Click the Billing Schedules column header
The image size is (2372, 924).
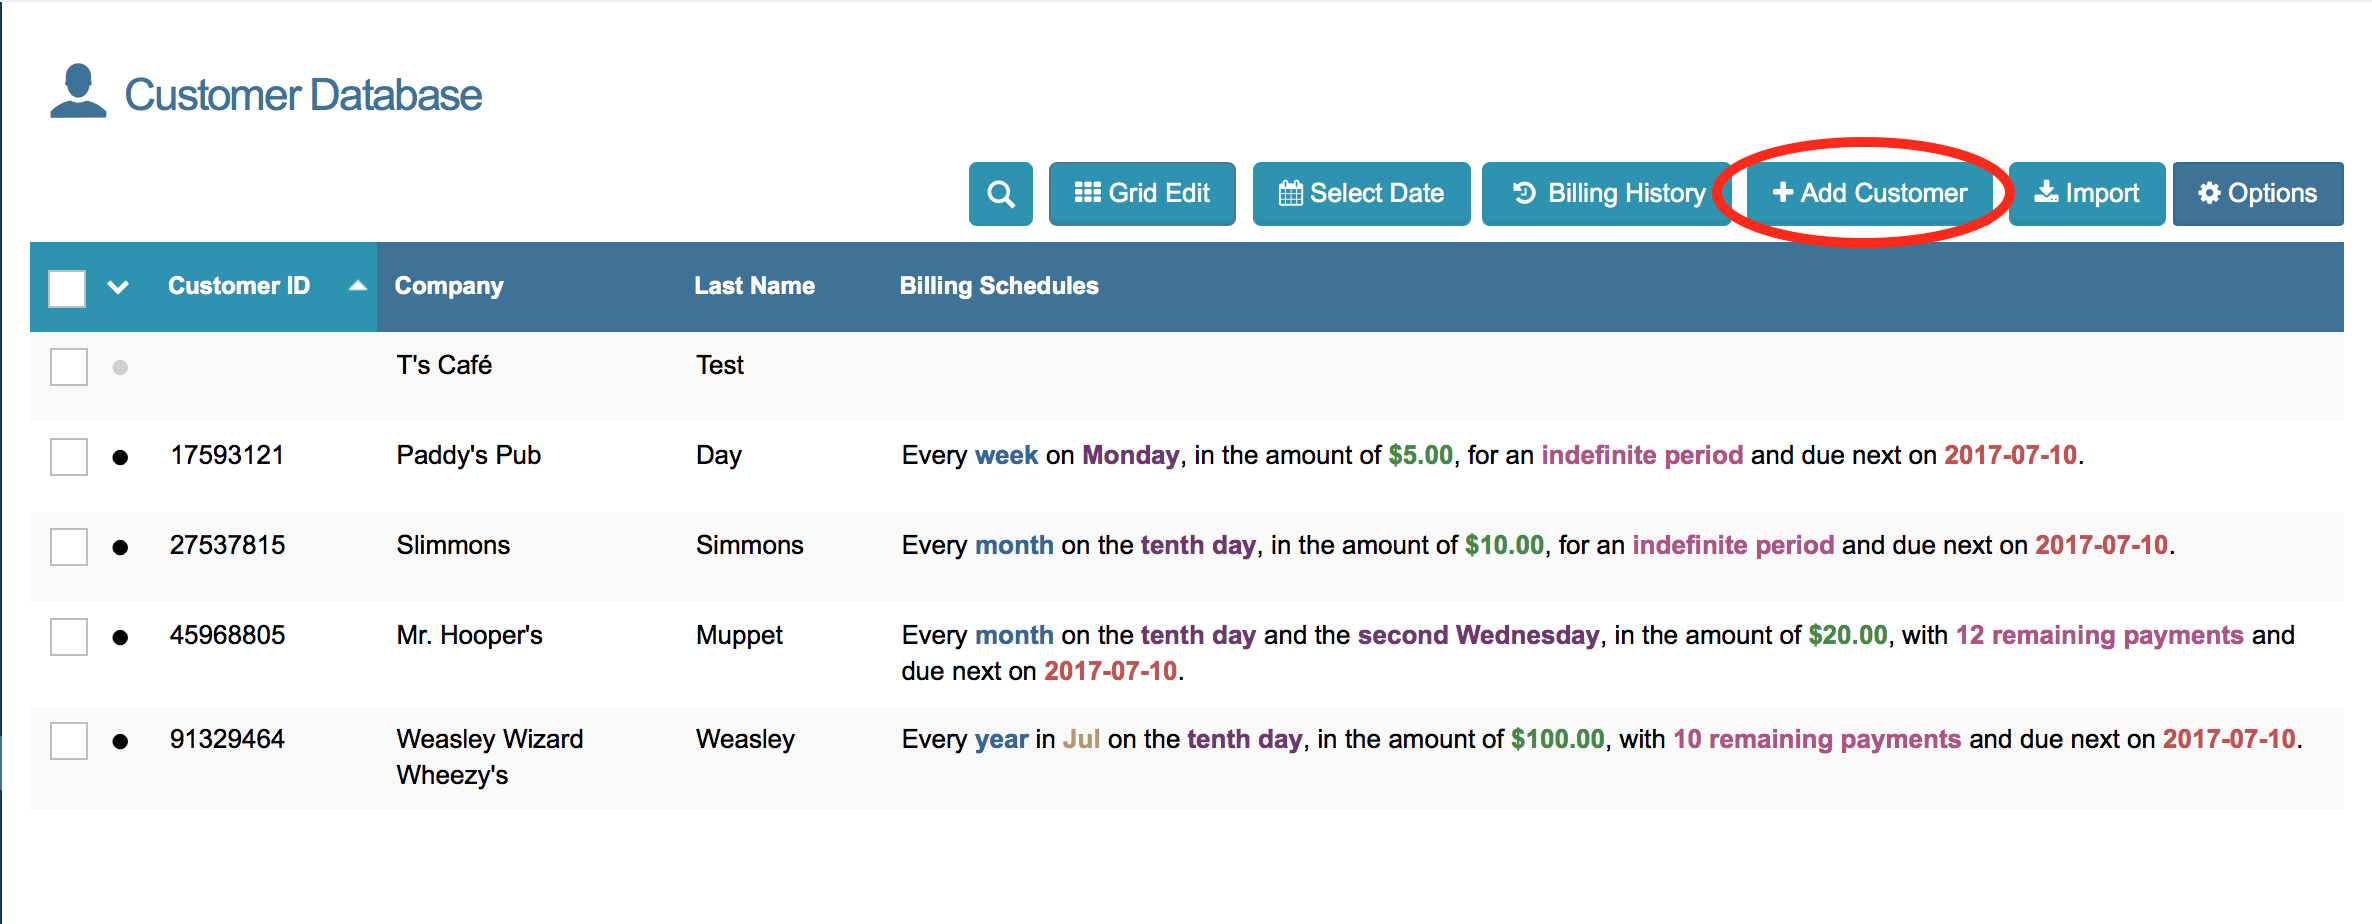click(998, 286)
